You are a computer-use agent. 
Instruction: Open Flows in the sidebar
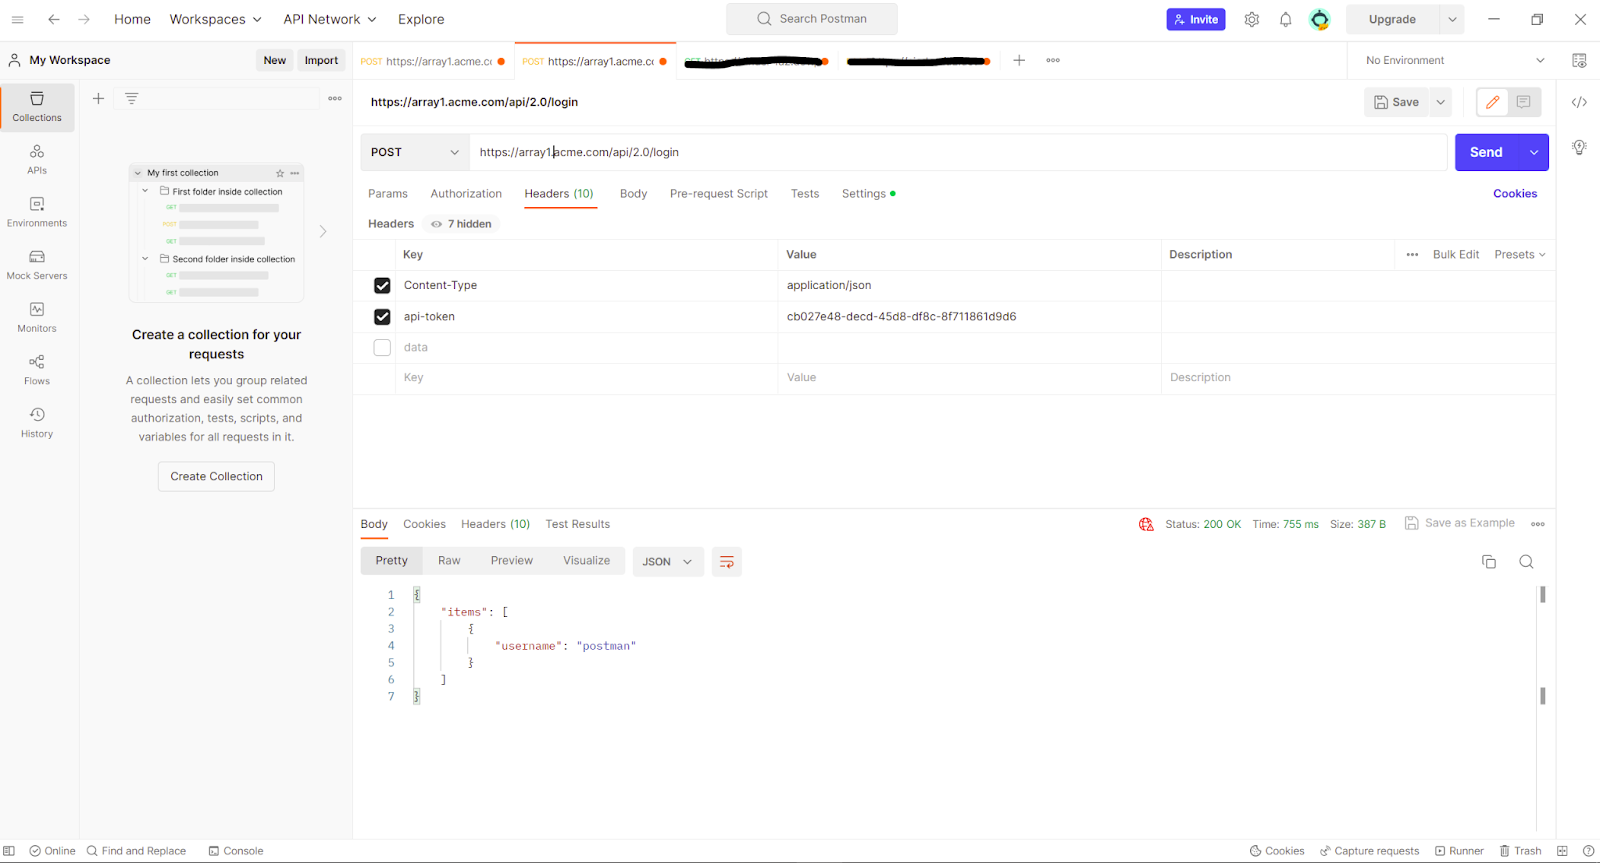[37, 370]
